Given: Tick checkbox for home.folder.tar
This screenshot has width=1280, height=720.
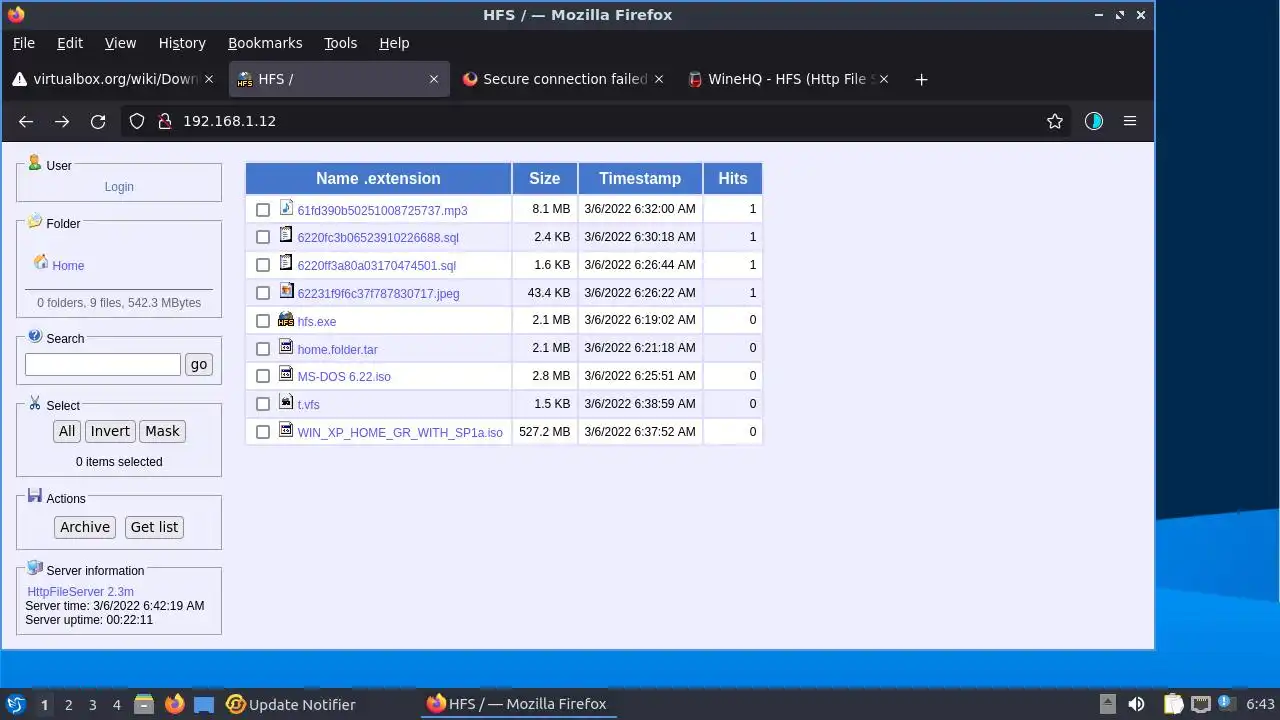Looking at the screenshot, I should point(263,349).
